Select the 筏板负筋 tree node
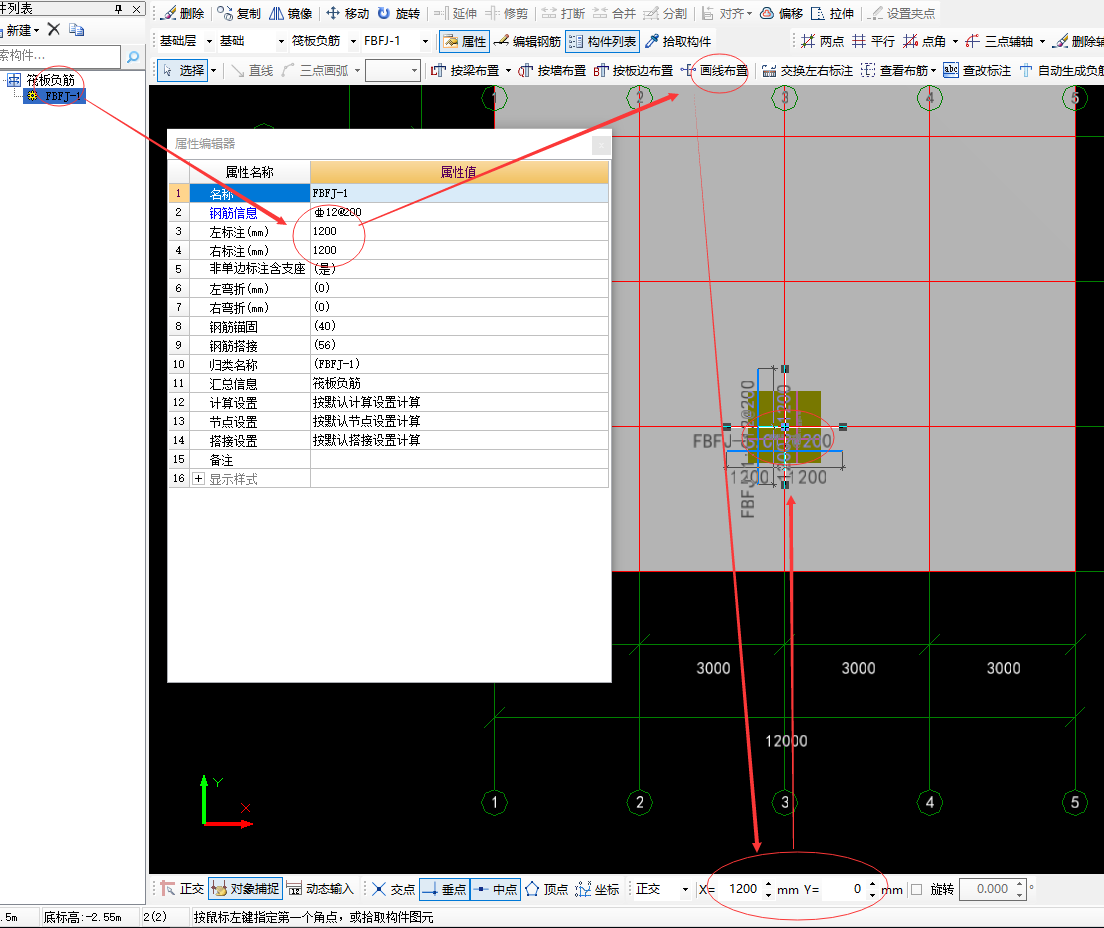The image size is (1104, 928). coord(51,80)
